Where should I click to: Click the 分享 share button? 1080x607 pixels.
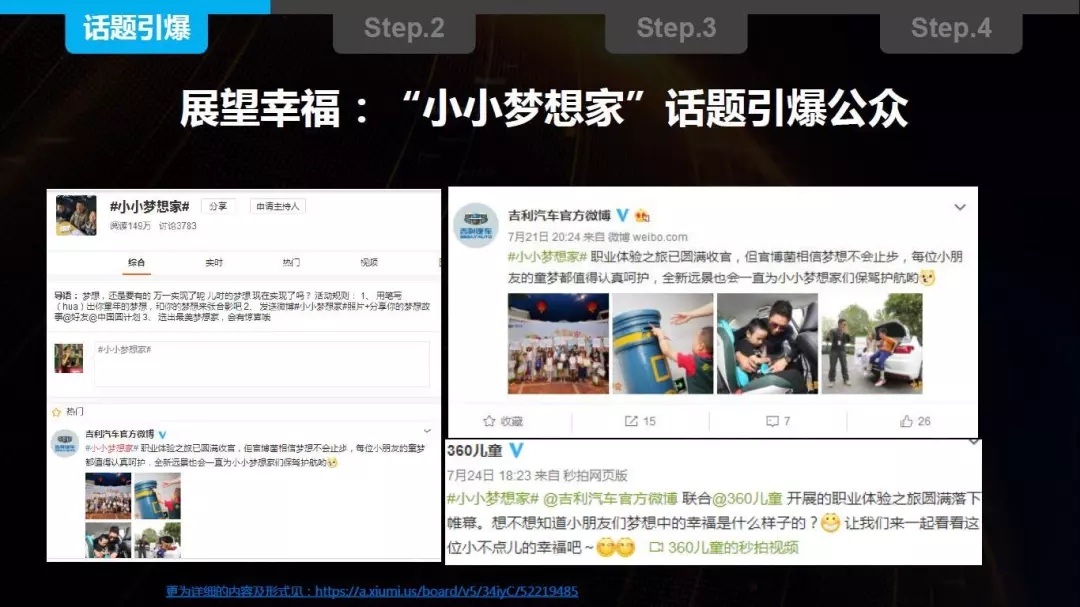pyautogui.click(x=217, y=206)
